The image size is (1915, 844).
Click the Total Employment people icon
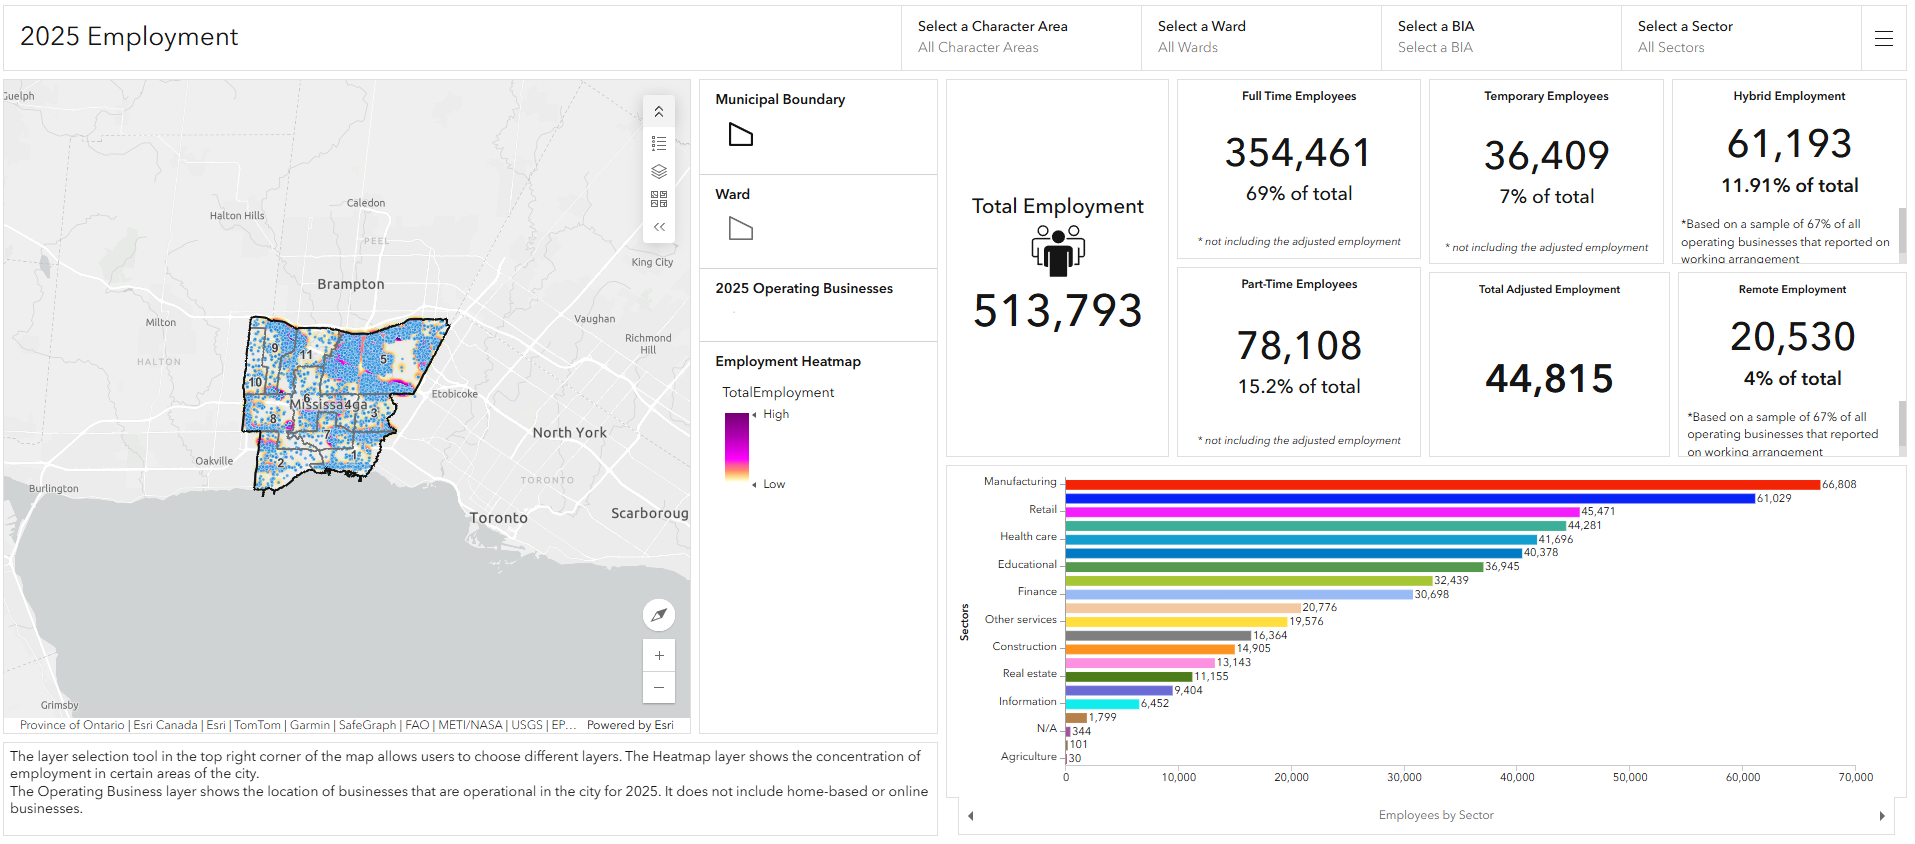point(1058,250)
